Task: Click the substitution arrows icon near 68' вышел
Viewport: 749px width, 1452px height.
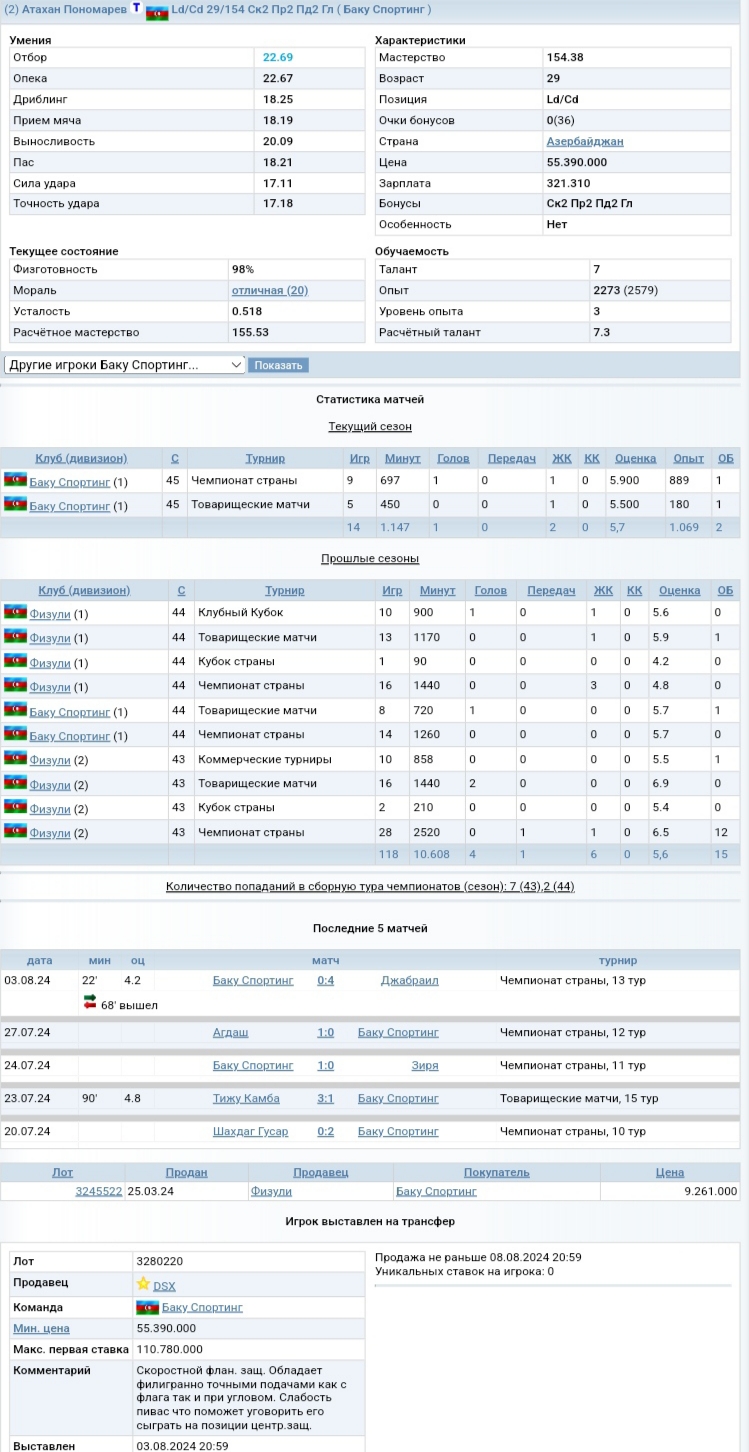Action: click(x=90, y=1001)
